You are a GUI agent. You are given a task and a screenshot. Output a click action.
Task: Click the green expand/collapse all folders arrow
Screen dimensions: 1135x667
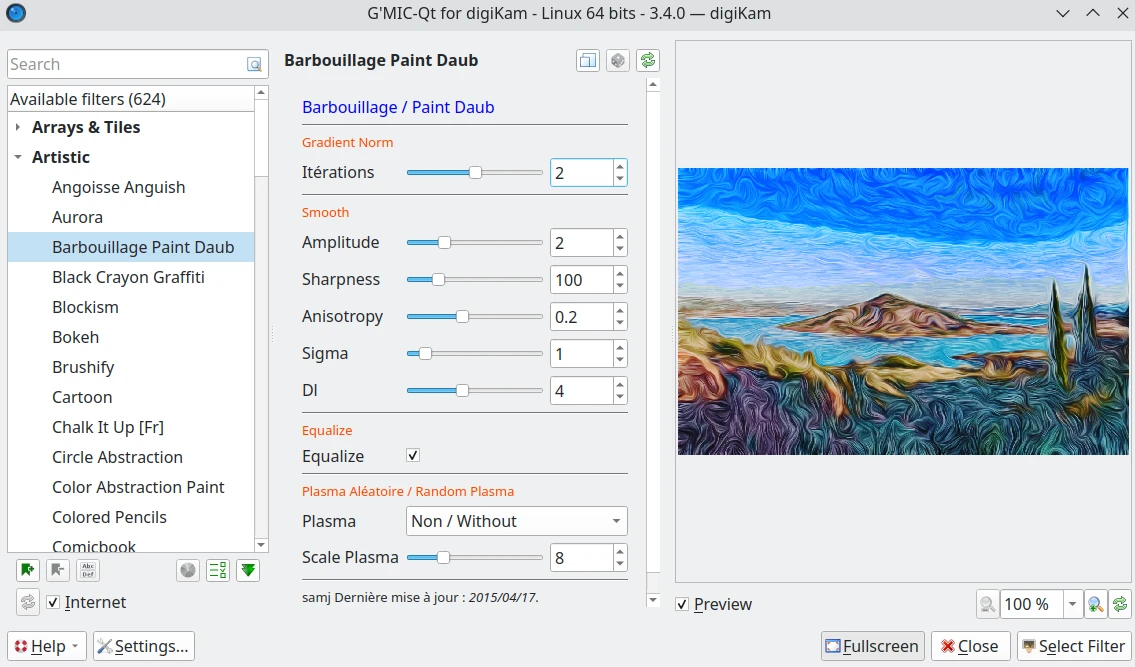point(249,570)
